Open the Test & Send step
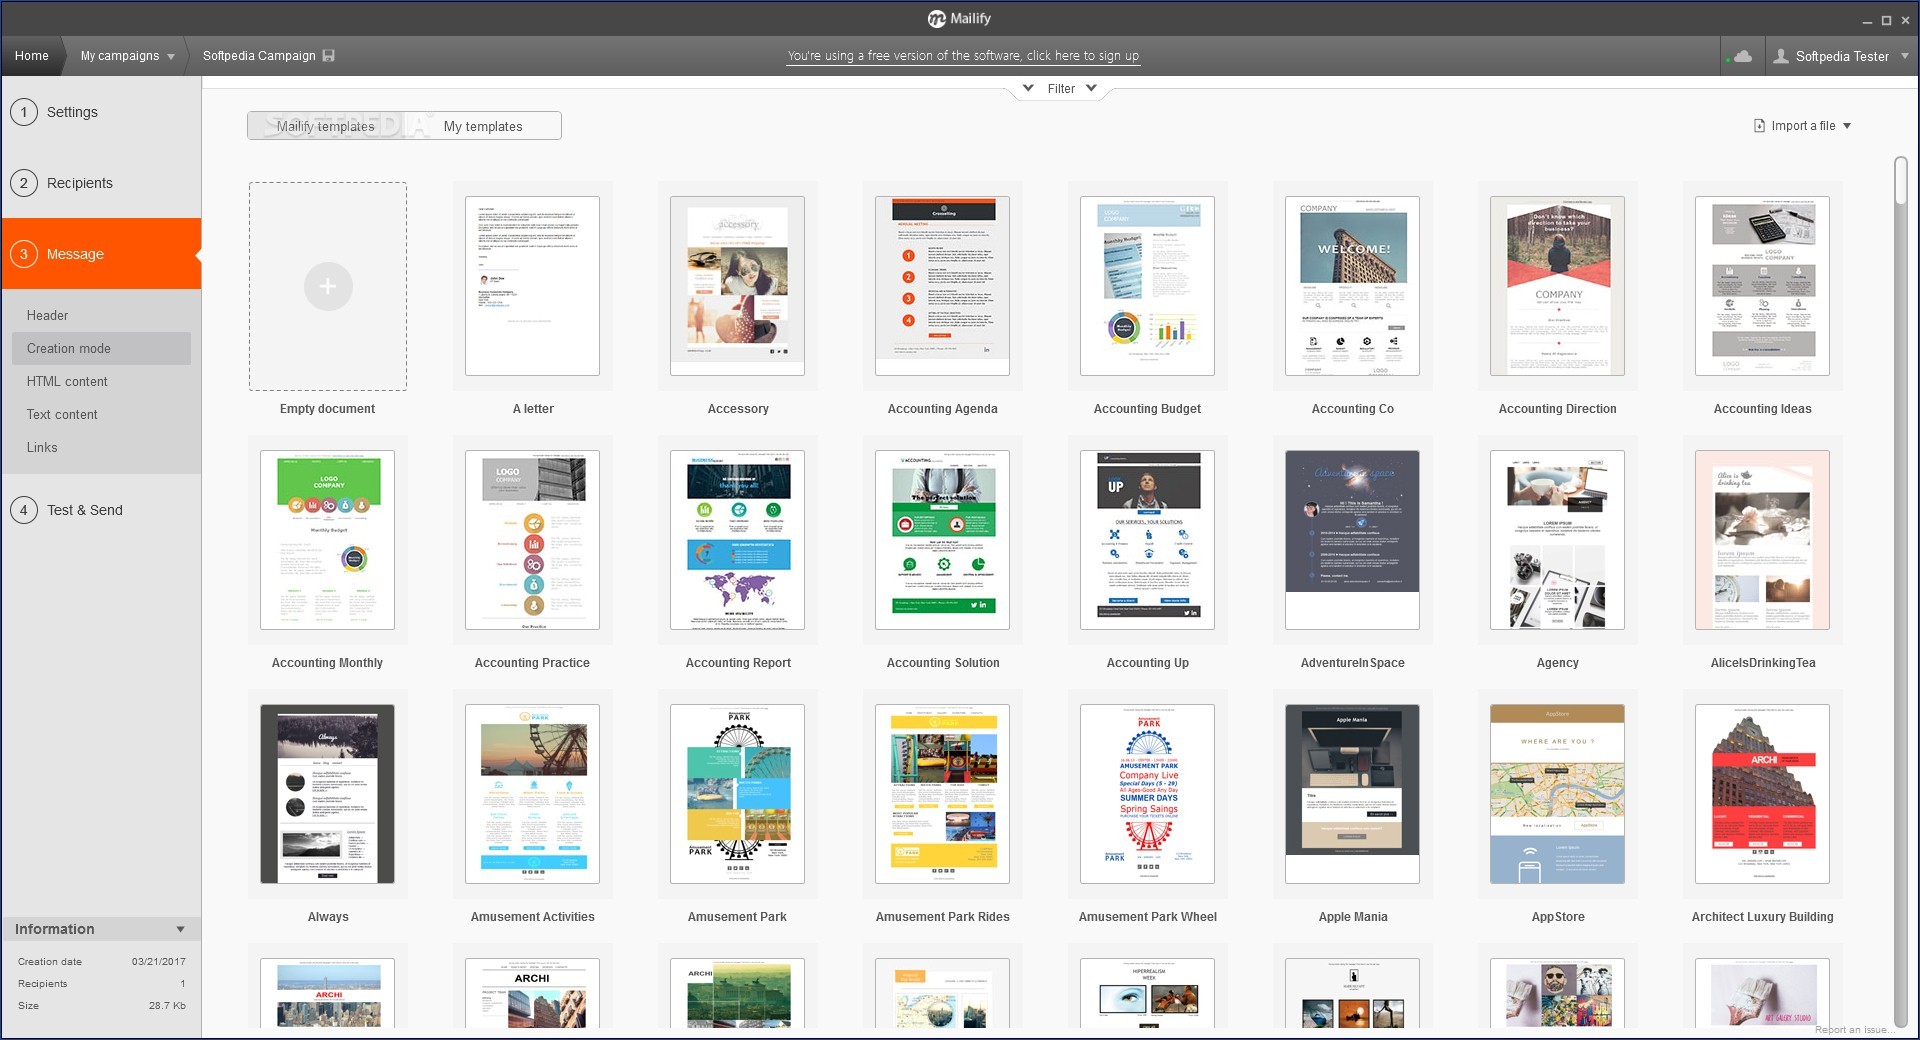Viewport: 1920px width, 1040px height. (85, 510)
